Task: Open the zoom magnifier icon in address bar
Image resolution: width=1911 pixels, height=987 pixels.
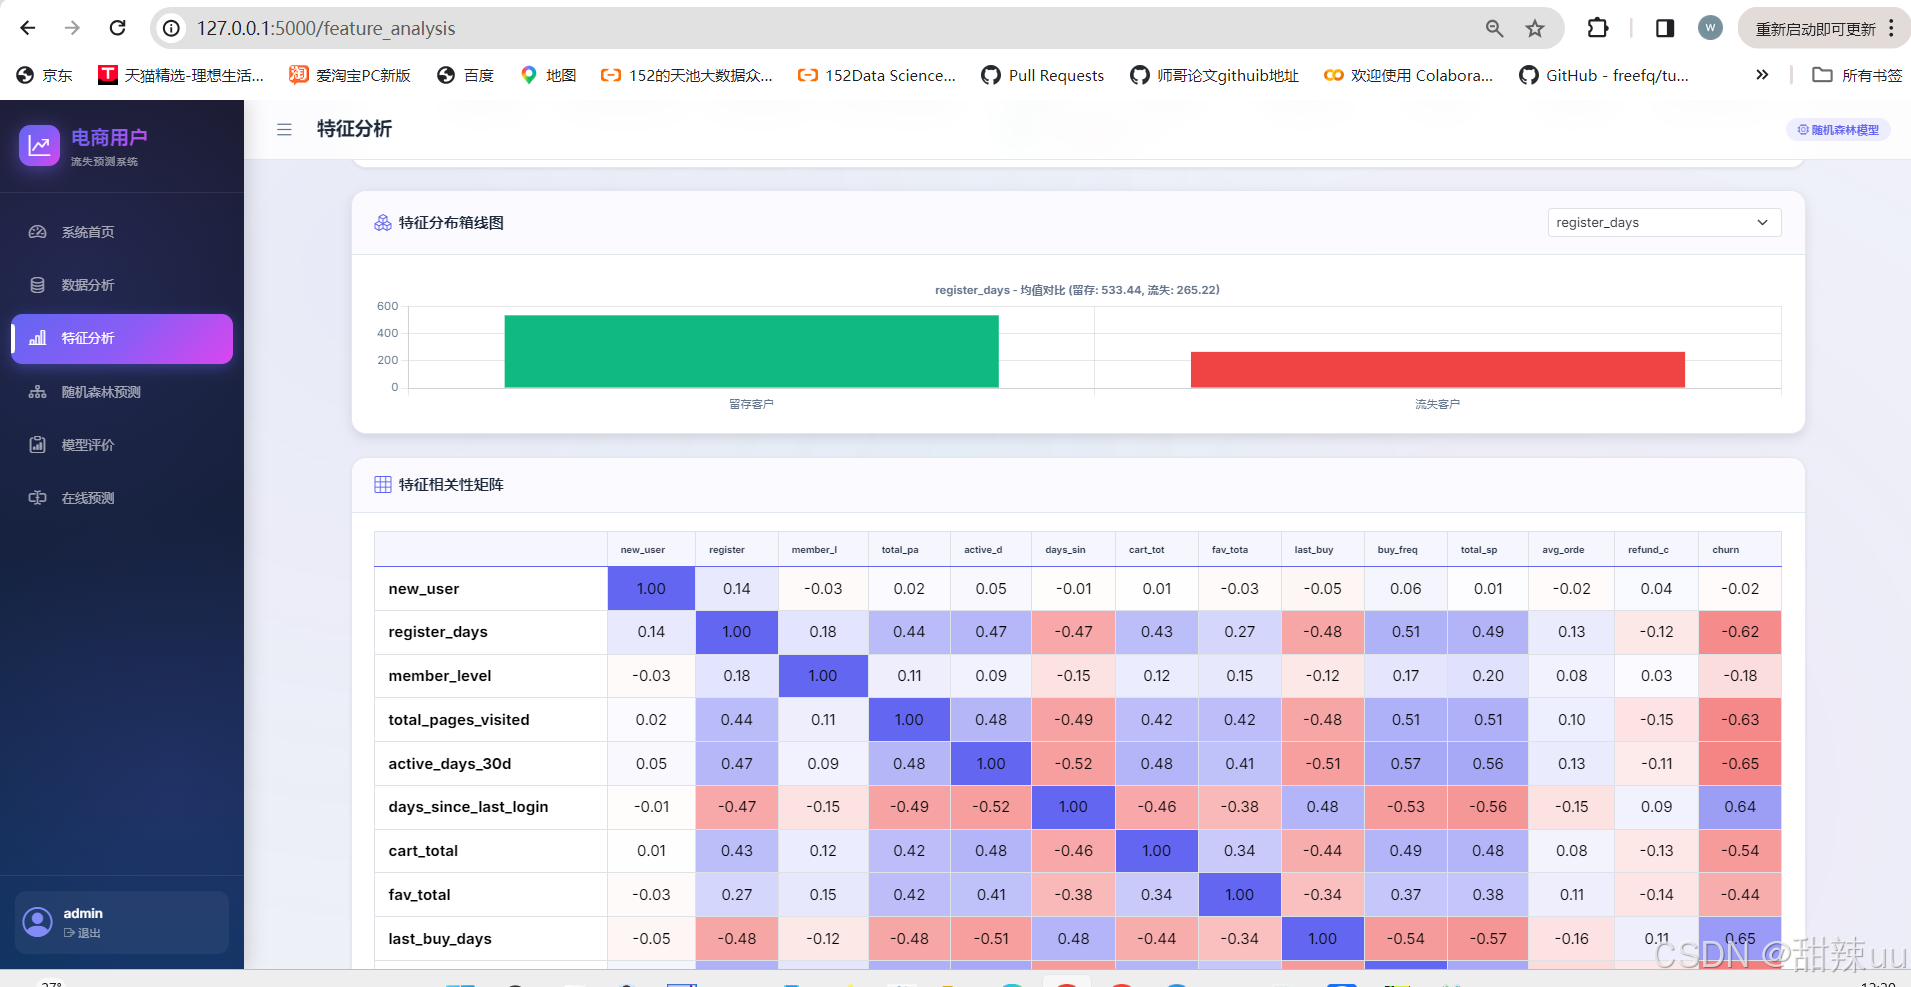Action: 1494,28
